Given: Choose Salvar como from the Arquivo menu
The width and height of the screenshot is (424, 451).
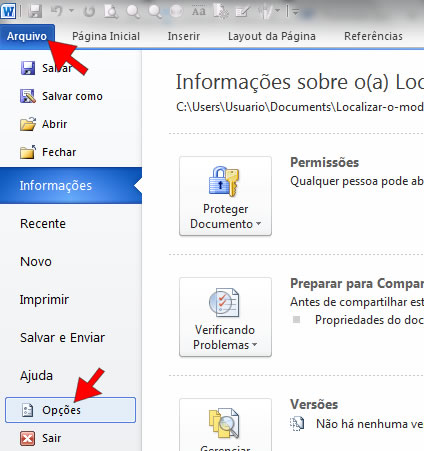Looking at the screenshot, I should [x=61, y=96].
